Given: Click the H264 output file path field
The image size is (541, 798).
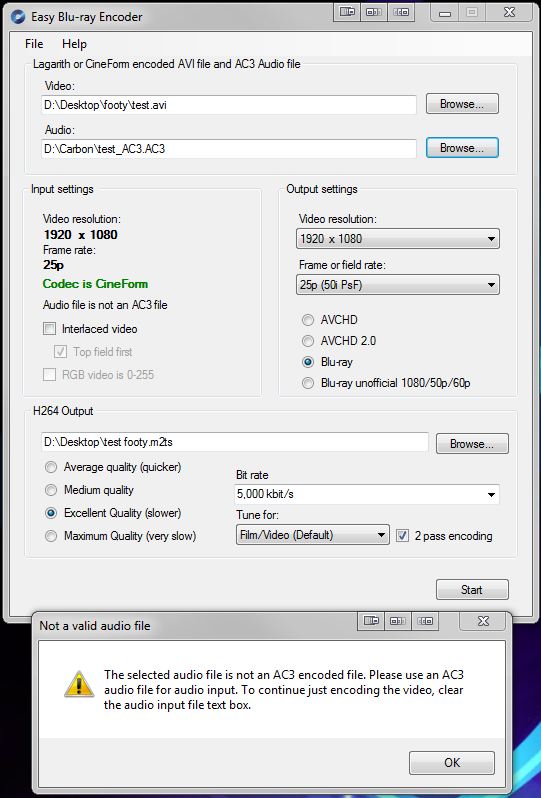Looking at the screenshot, I should coord(235,442).
